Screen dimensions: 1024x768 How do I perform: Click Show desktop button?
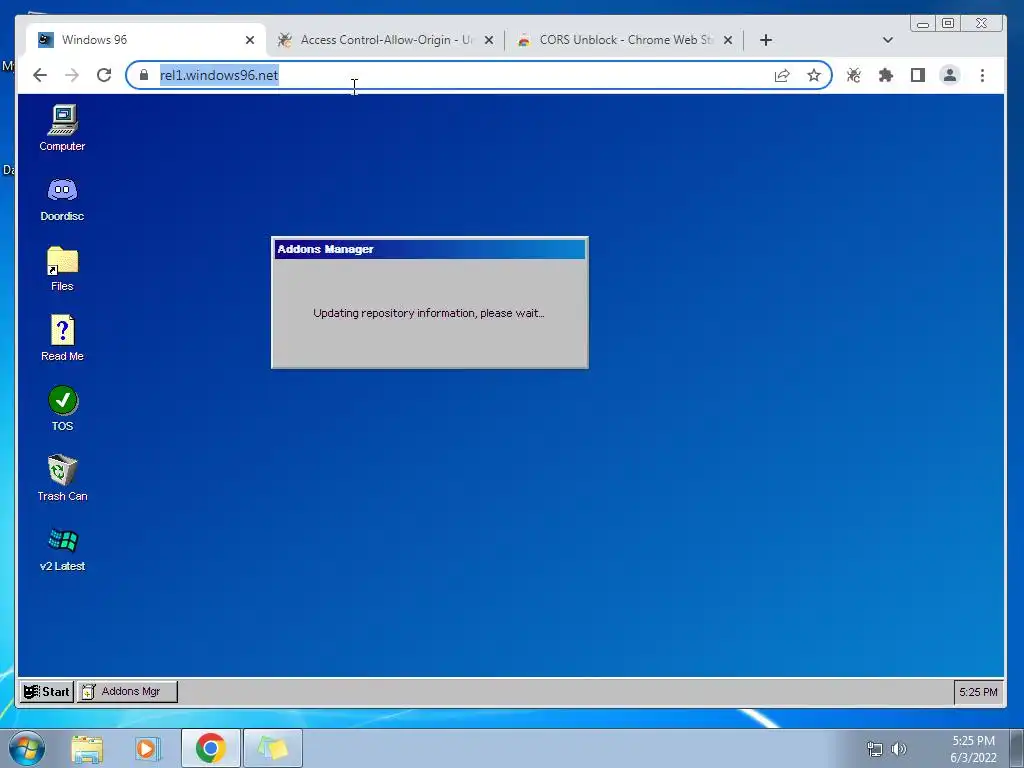1017,748
